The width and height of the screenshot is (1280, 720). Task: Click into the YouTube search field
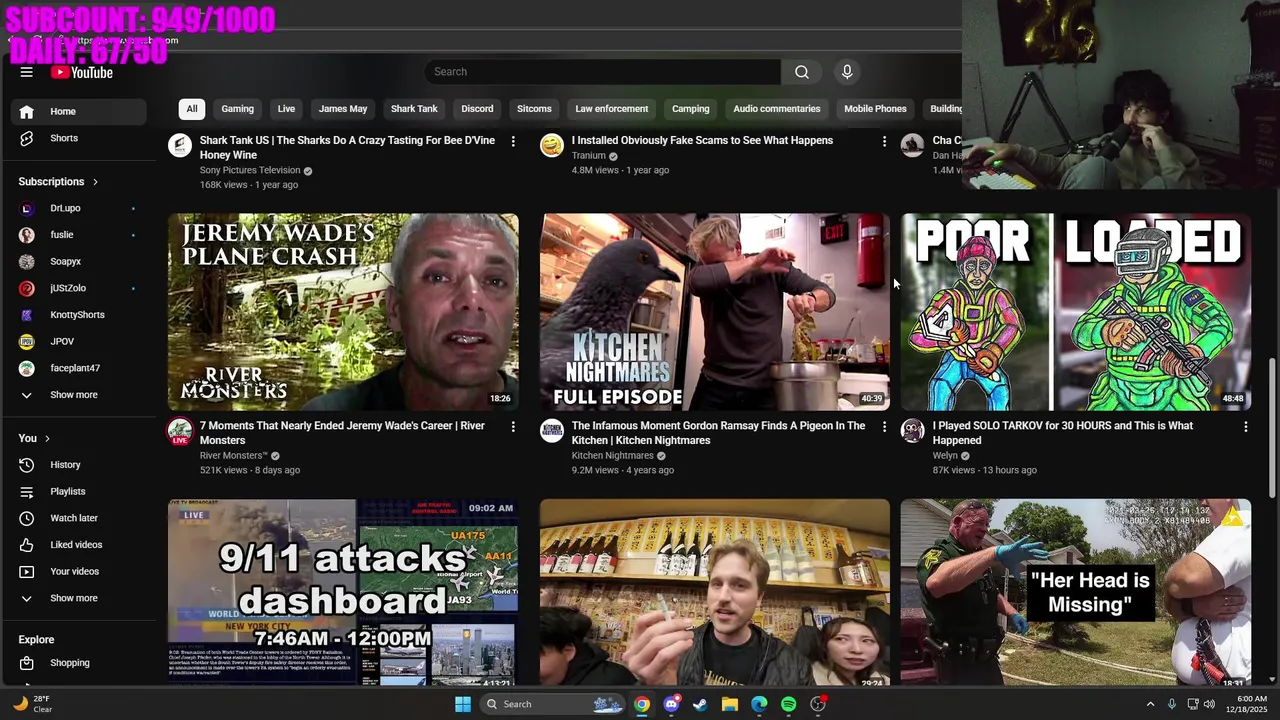(602, 72)
